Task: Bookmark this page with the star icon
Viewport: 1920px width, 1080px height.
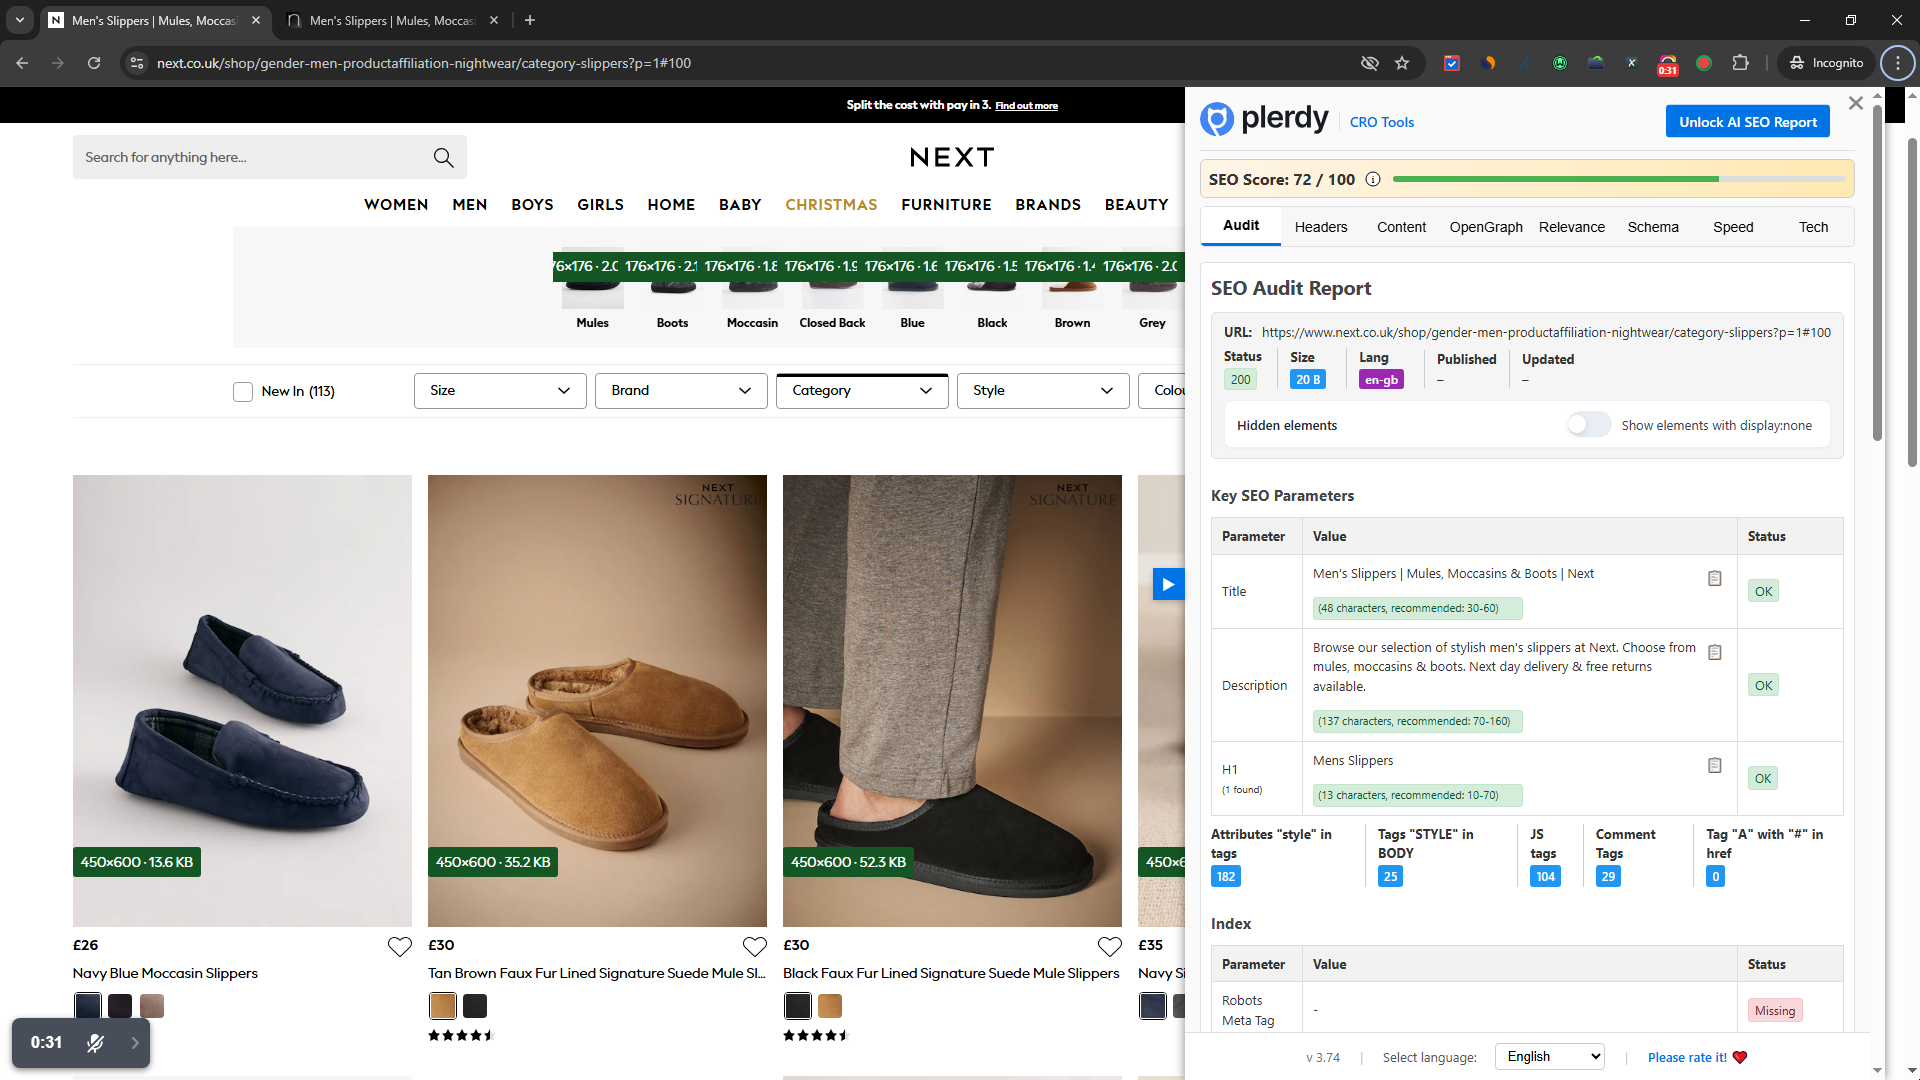Action: 1402,63
